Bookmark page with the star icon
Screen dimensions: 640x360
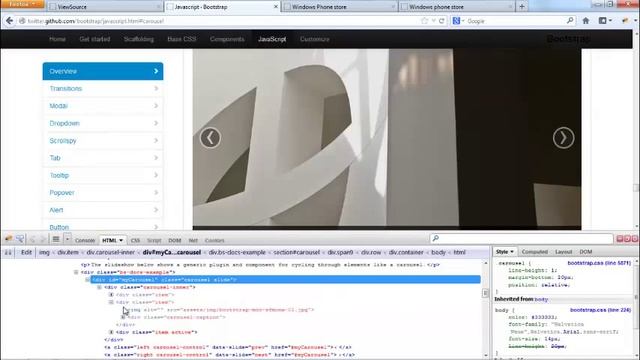pos(424,21)
